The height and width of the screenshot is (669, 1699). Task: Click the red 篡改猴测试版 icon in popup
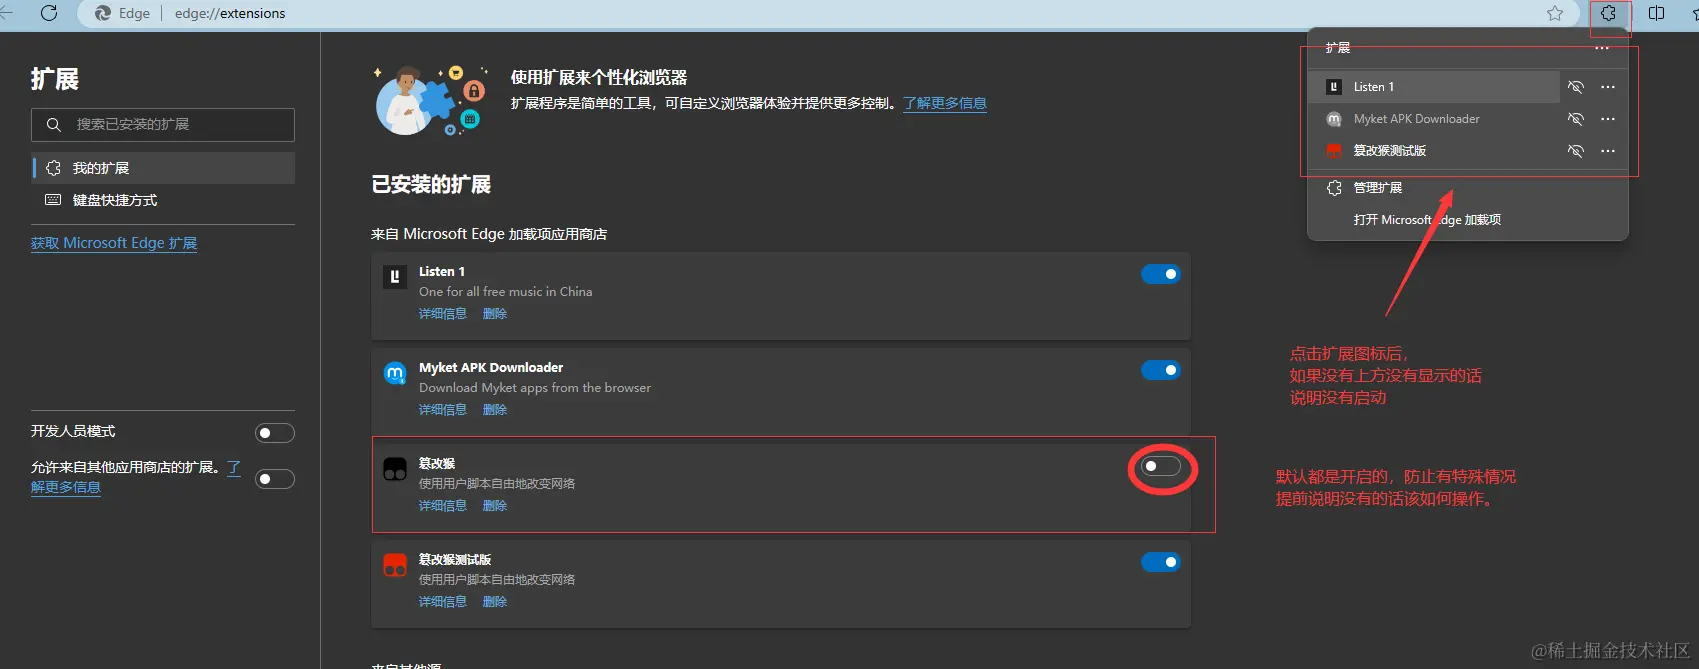pyautogui.click(x=1334, y=151)
